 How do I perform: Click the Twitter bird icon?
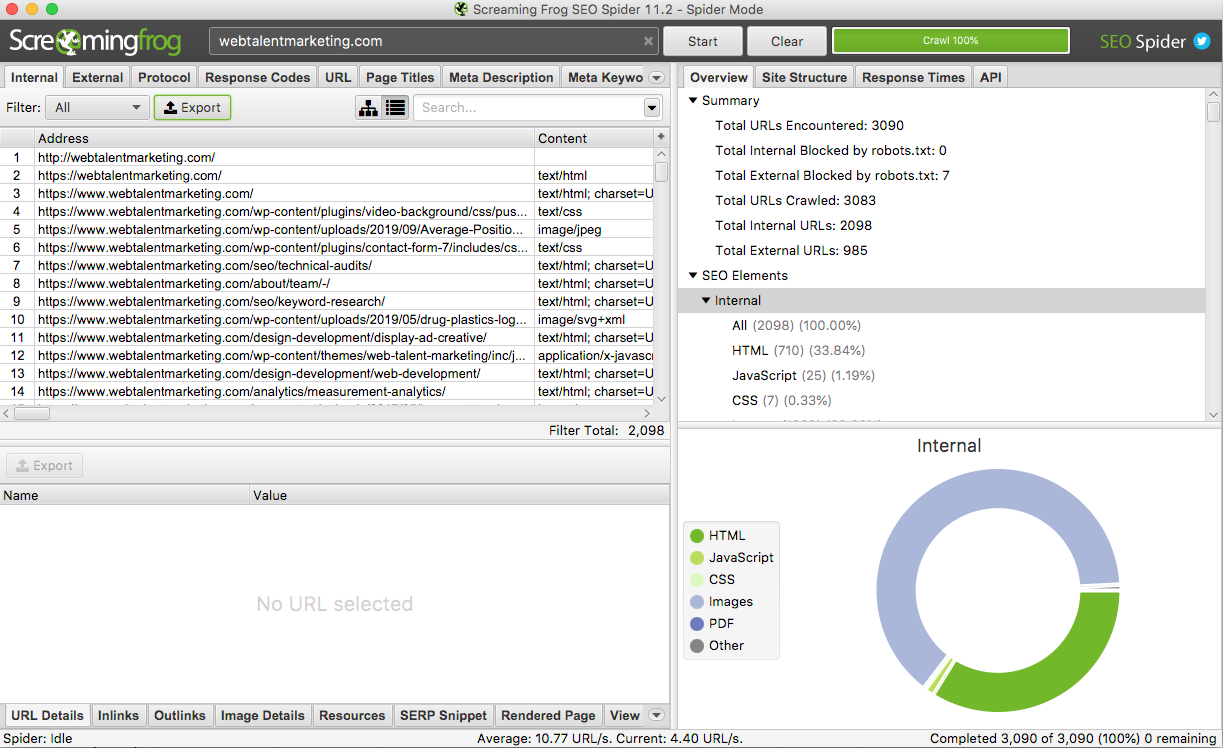coord(1202,41)
